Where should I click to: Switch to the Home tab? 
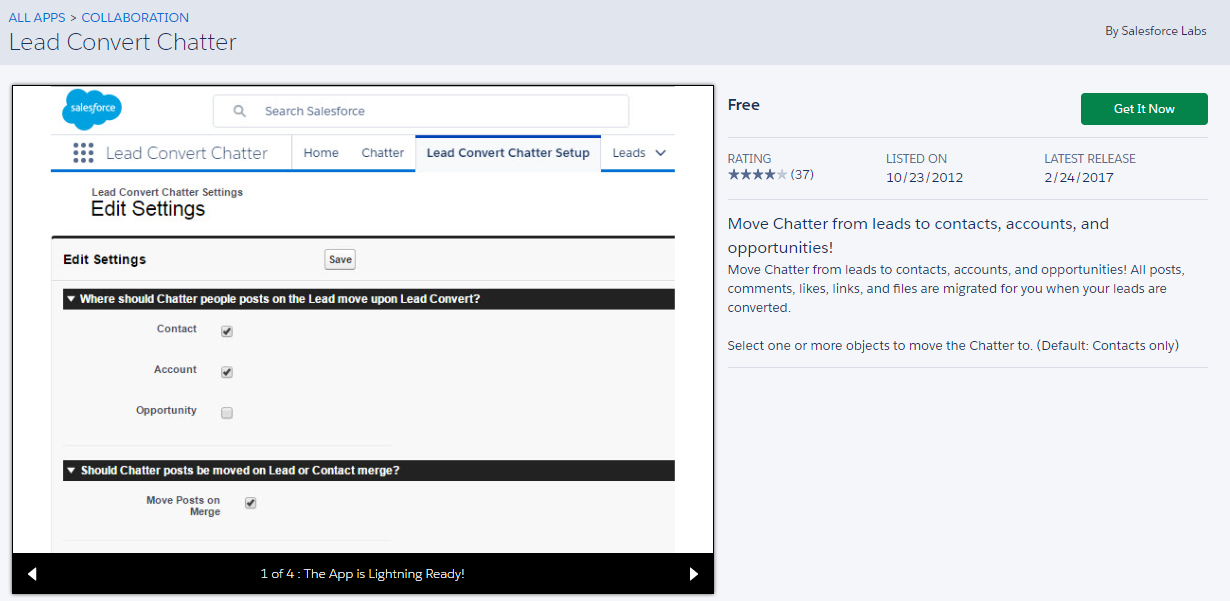(321, 153)
